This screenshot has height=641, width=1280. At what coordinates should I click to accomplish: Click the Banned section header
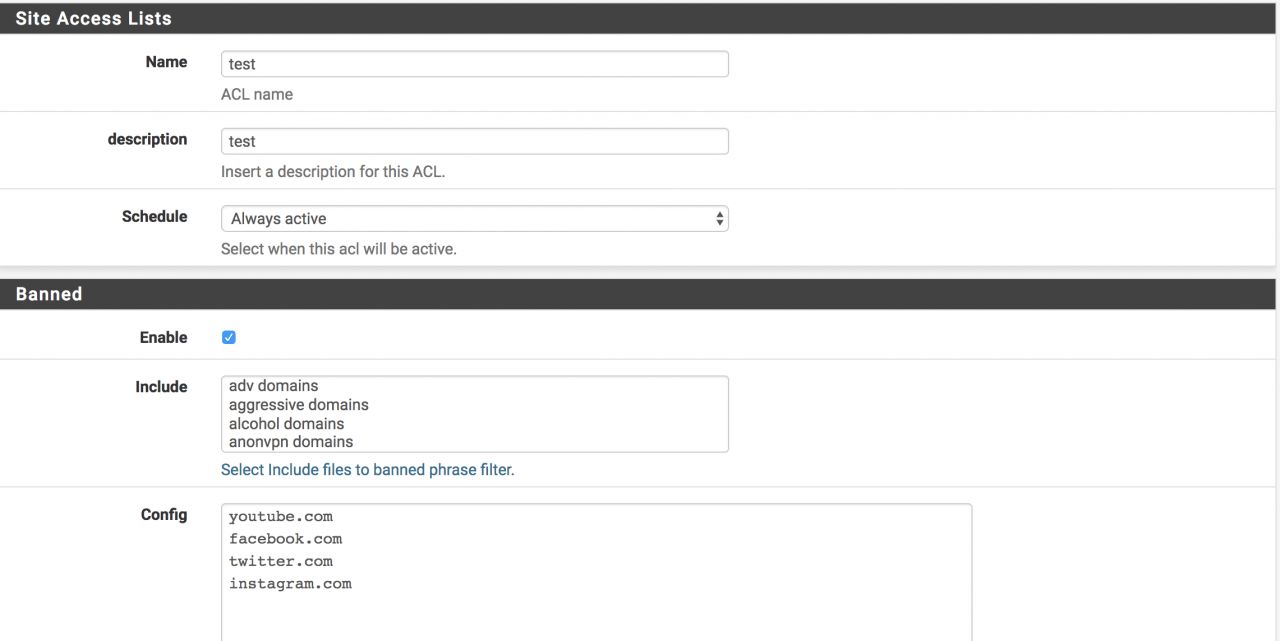click(49, 294)
